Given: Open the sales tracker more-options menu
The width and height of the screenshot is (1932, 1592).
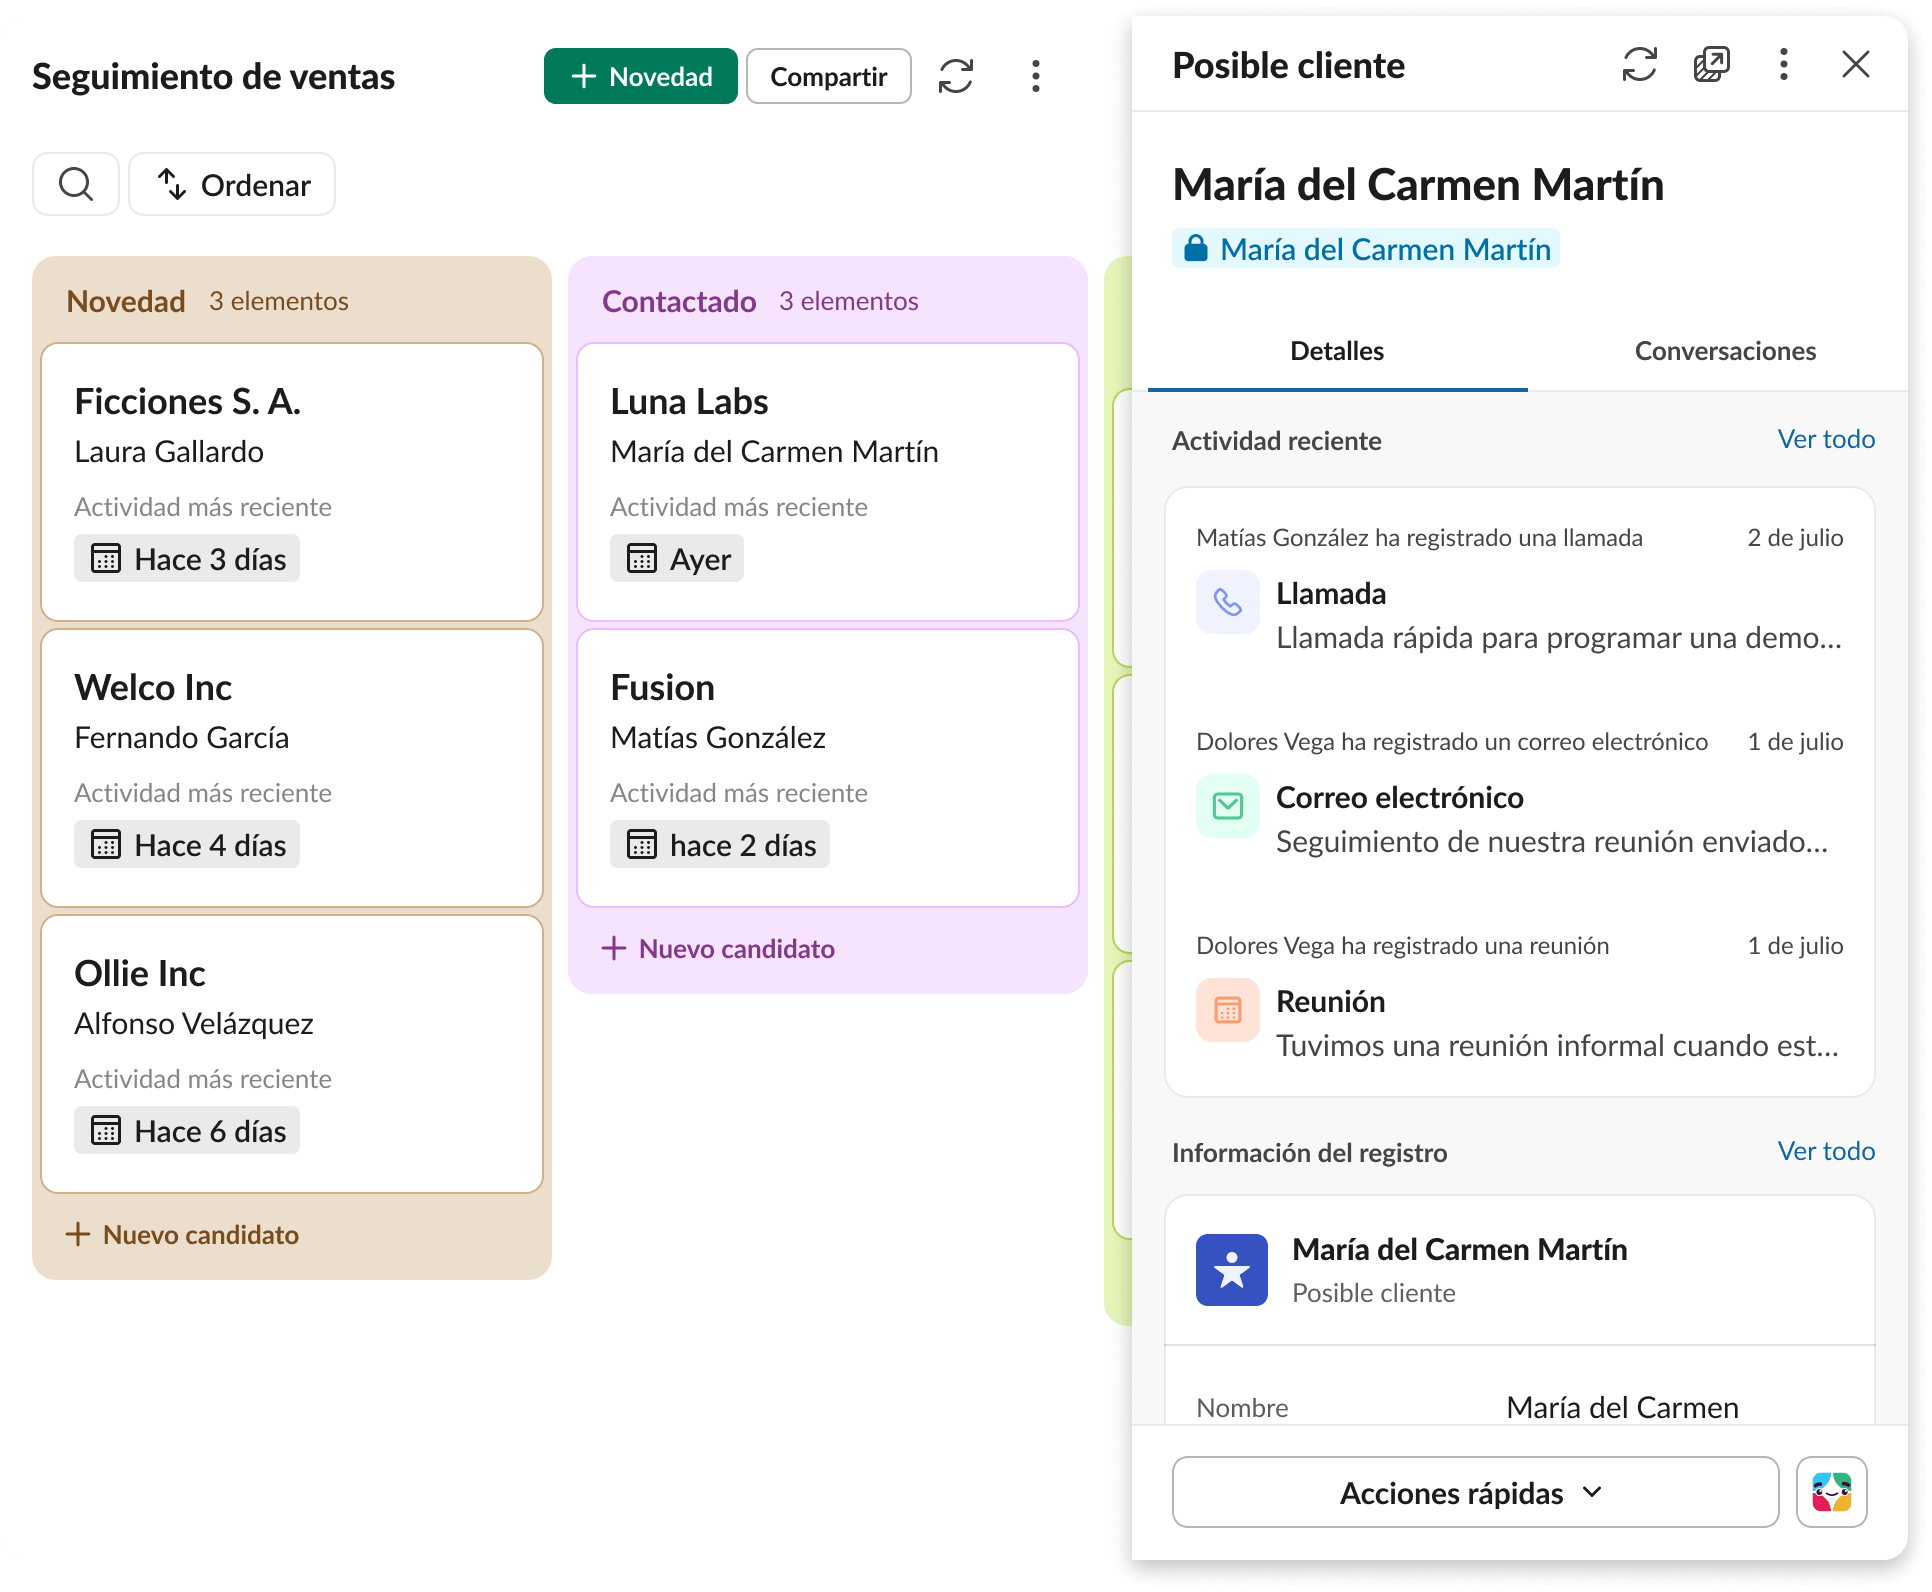Looking at the screenshot, I should (1036, 76).
